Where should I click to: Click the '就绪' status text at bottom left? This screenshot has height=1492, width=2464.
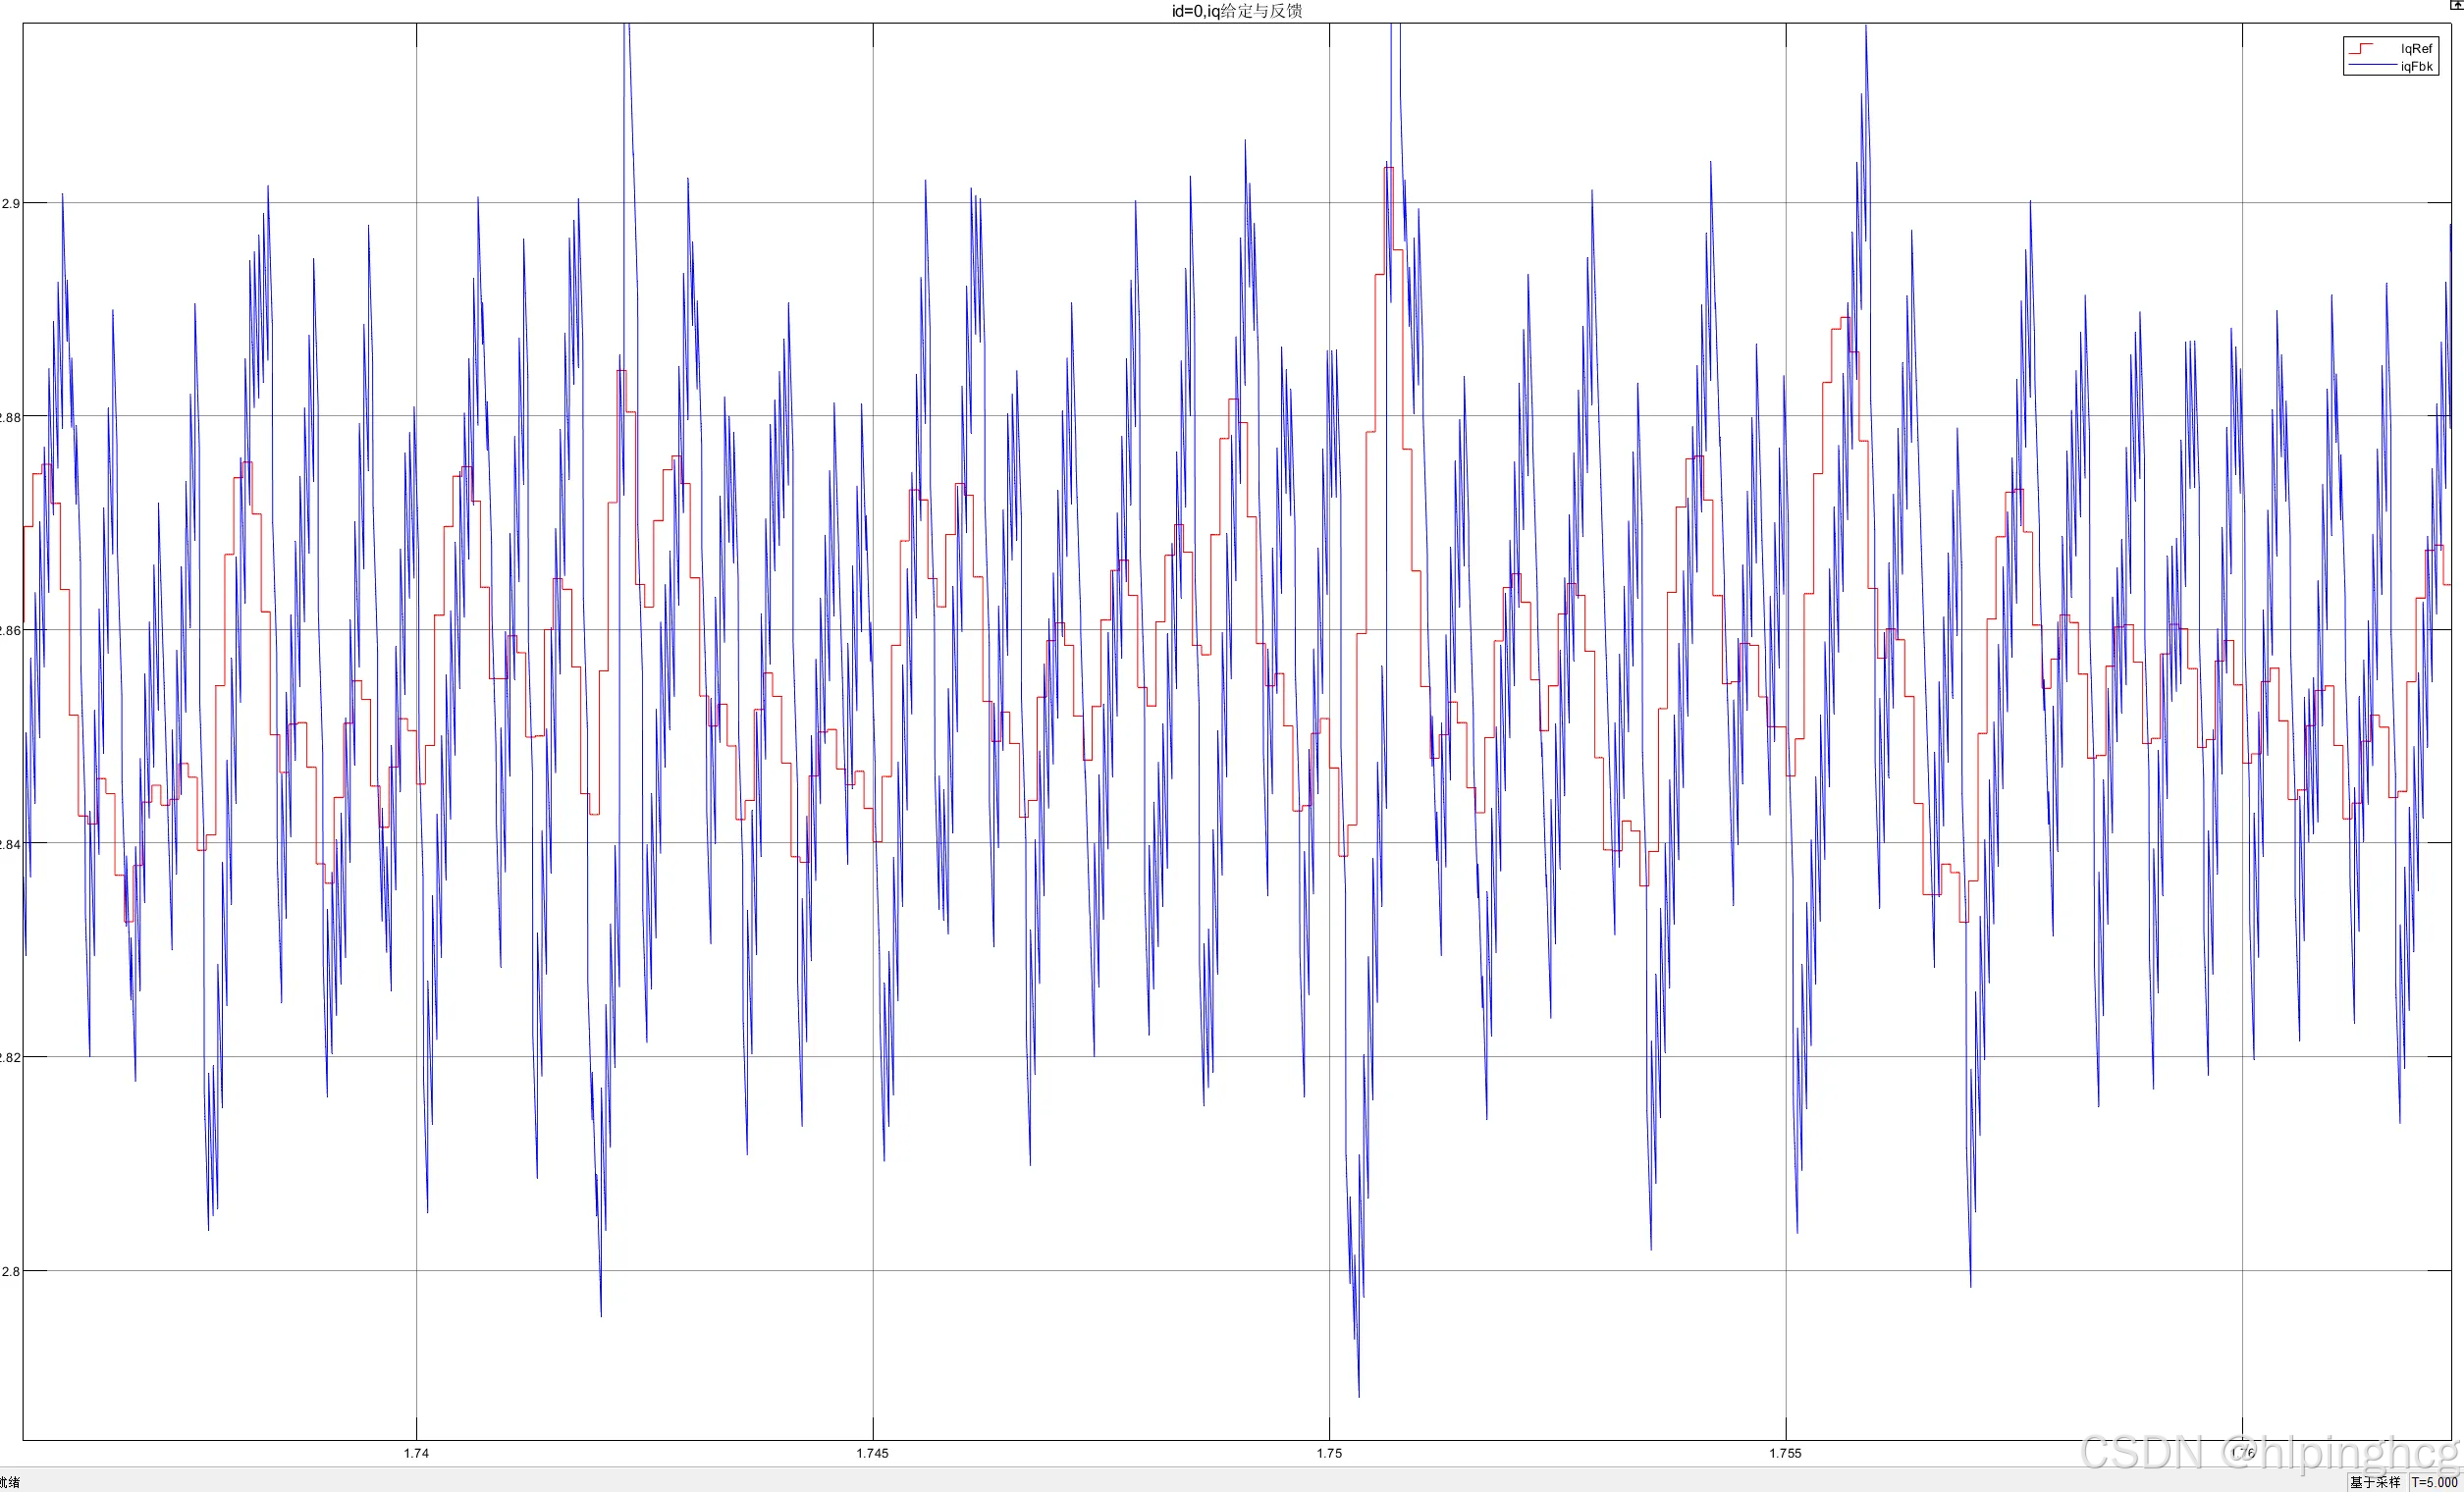pos(9,1482)
